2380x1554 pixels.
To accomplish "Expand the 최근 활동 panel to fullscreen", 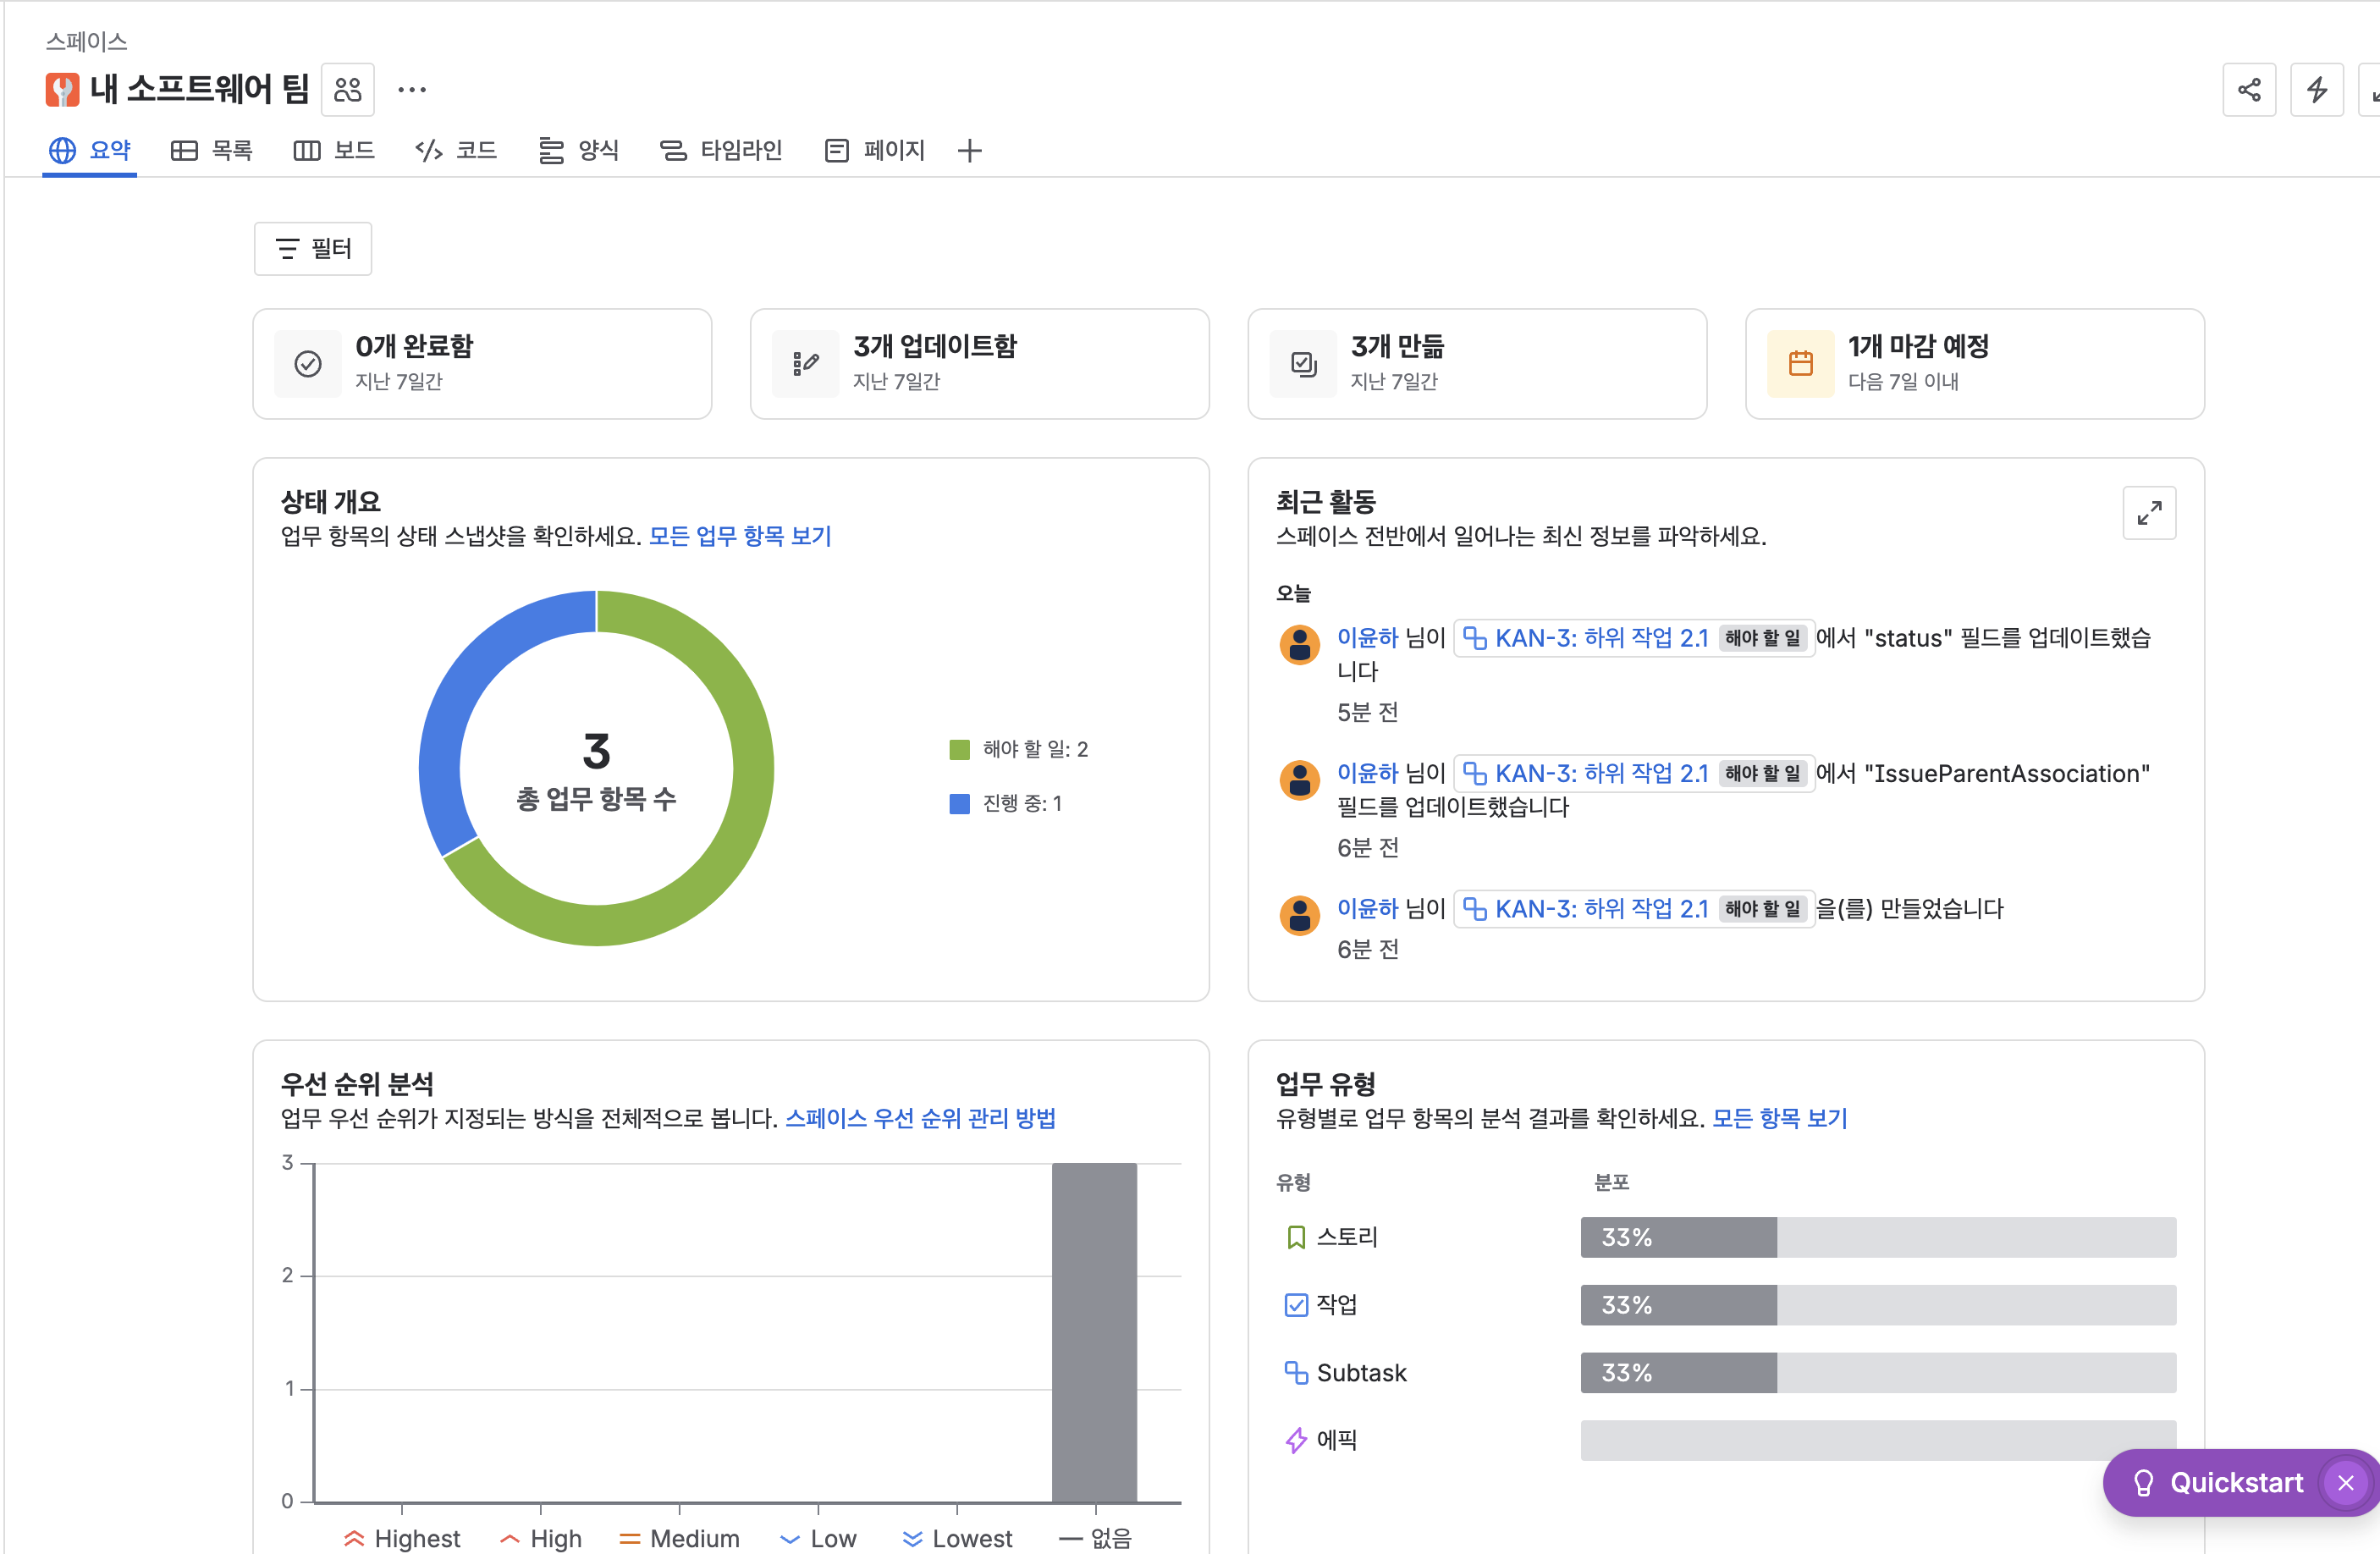I will 2148,513.
